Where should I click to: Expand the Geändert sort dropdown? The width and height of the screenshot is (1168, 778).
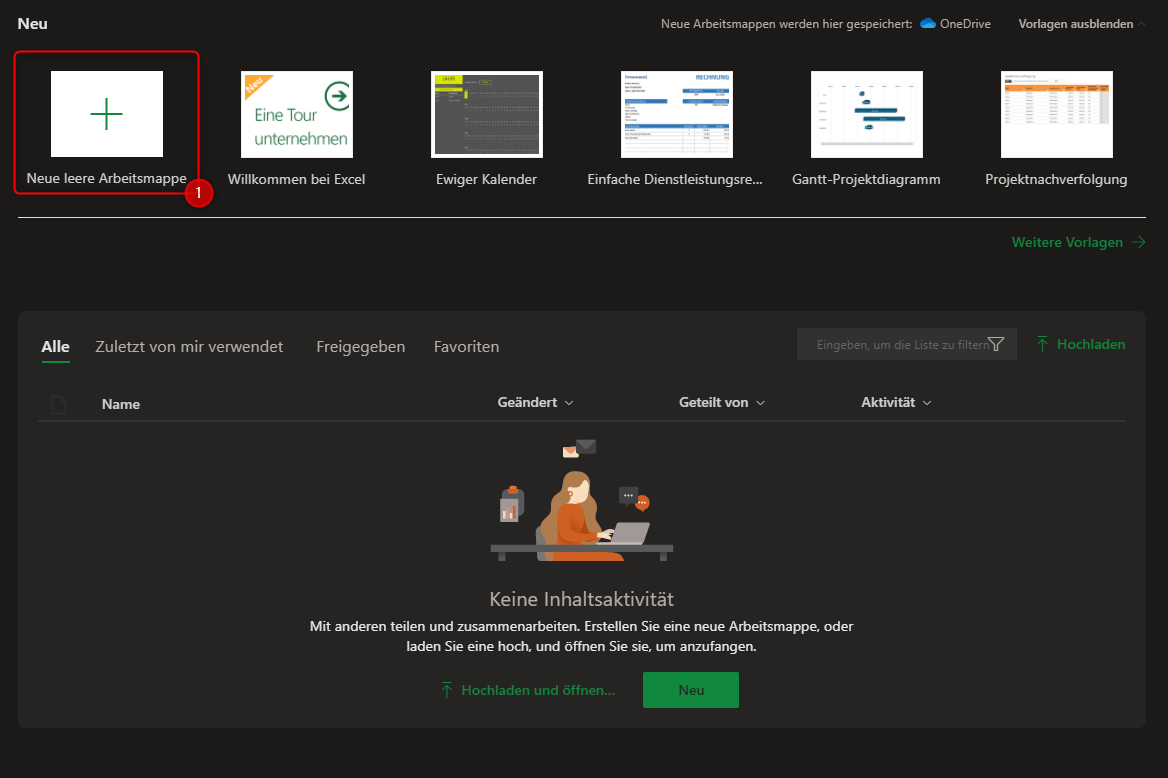[x=535, y=402]
